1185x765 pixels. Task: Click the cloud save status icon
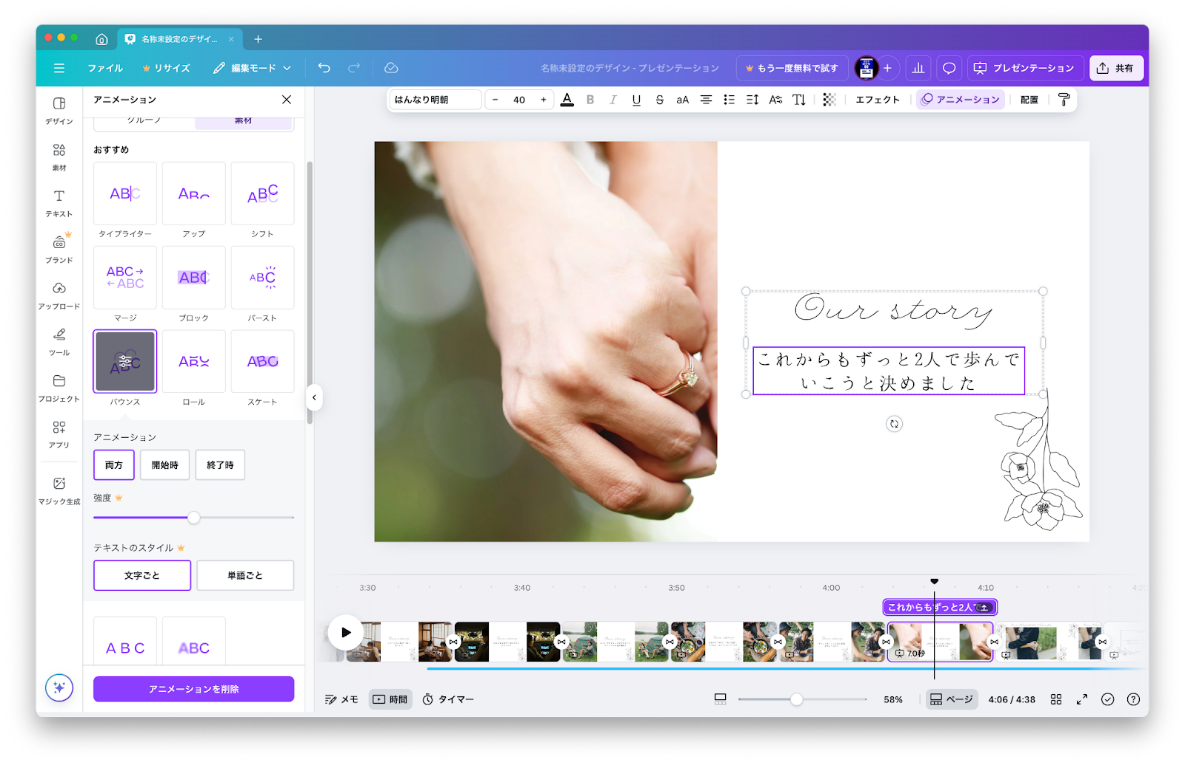391,68
